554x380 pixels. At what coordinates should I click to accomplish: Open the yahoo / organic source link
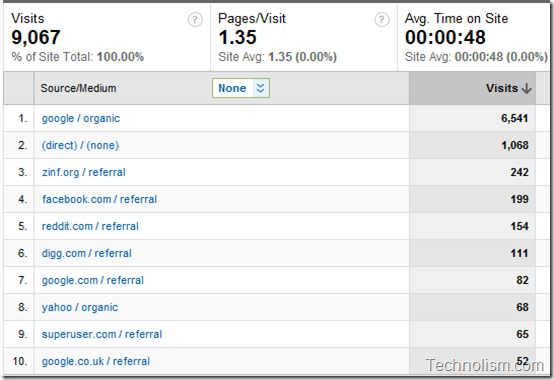coord(80,307)
